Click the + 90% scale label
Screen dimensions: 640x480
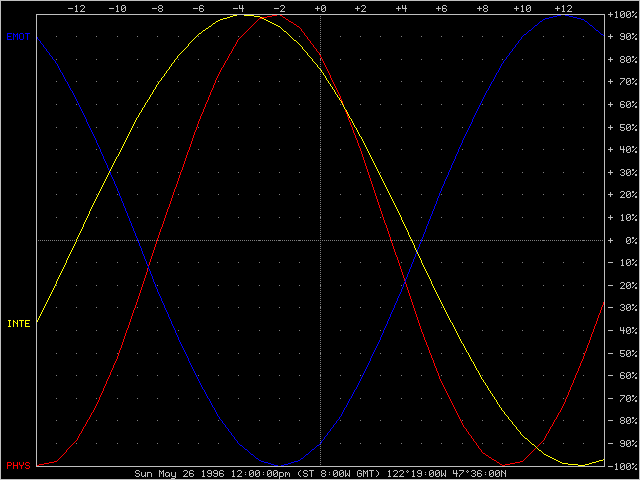pyautogui.click(x=622, y=37)
